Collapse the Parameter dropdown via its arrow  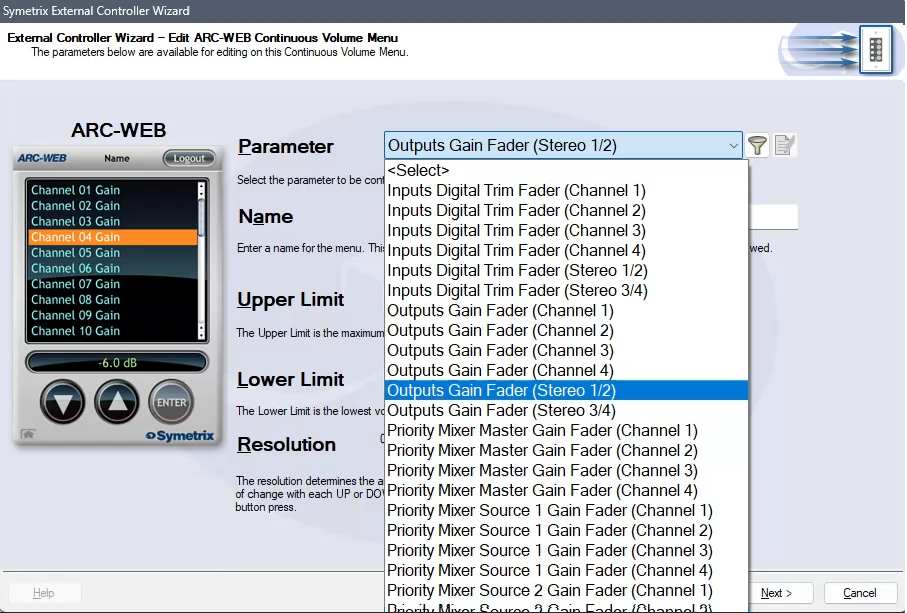733,146
